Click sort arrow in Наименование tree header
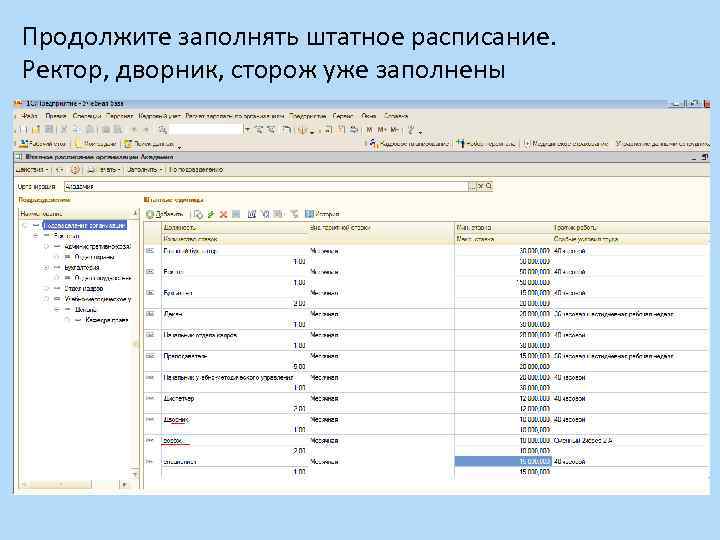Viewport: 720px width, 540px height. tap(135, 214)
